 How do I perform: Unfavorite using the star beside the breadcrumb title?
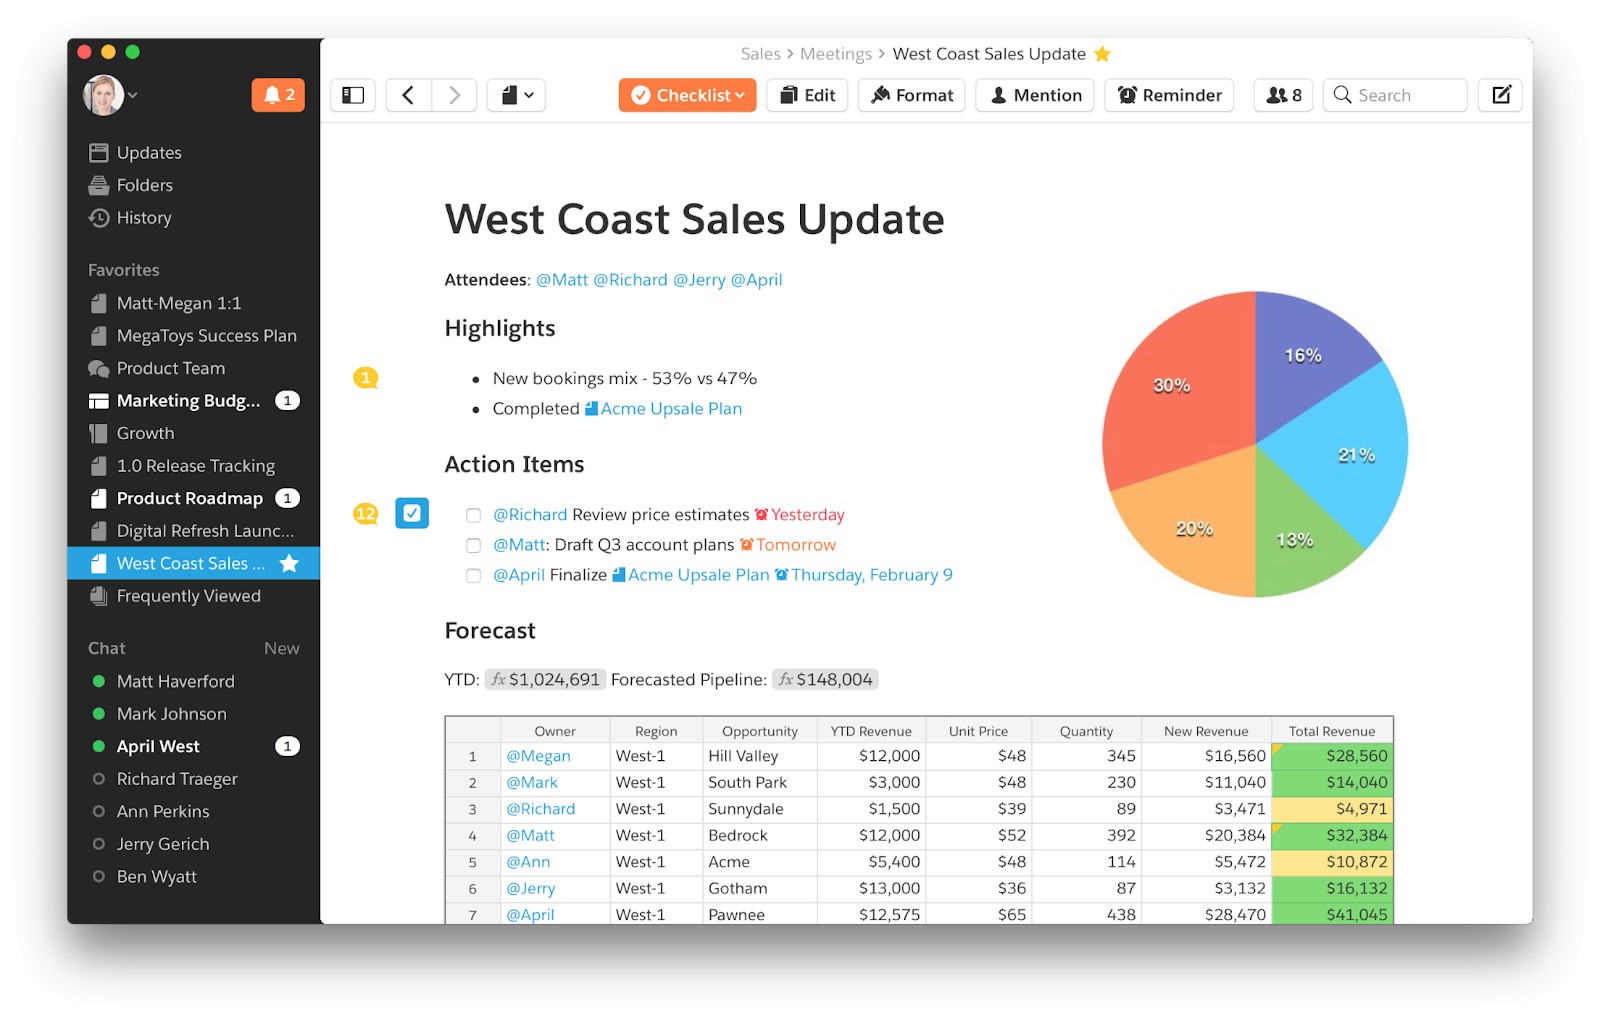1103,54
